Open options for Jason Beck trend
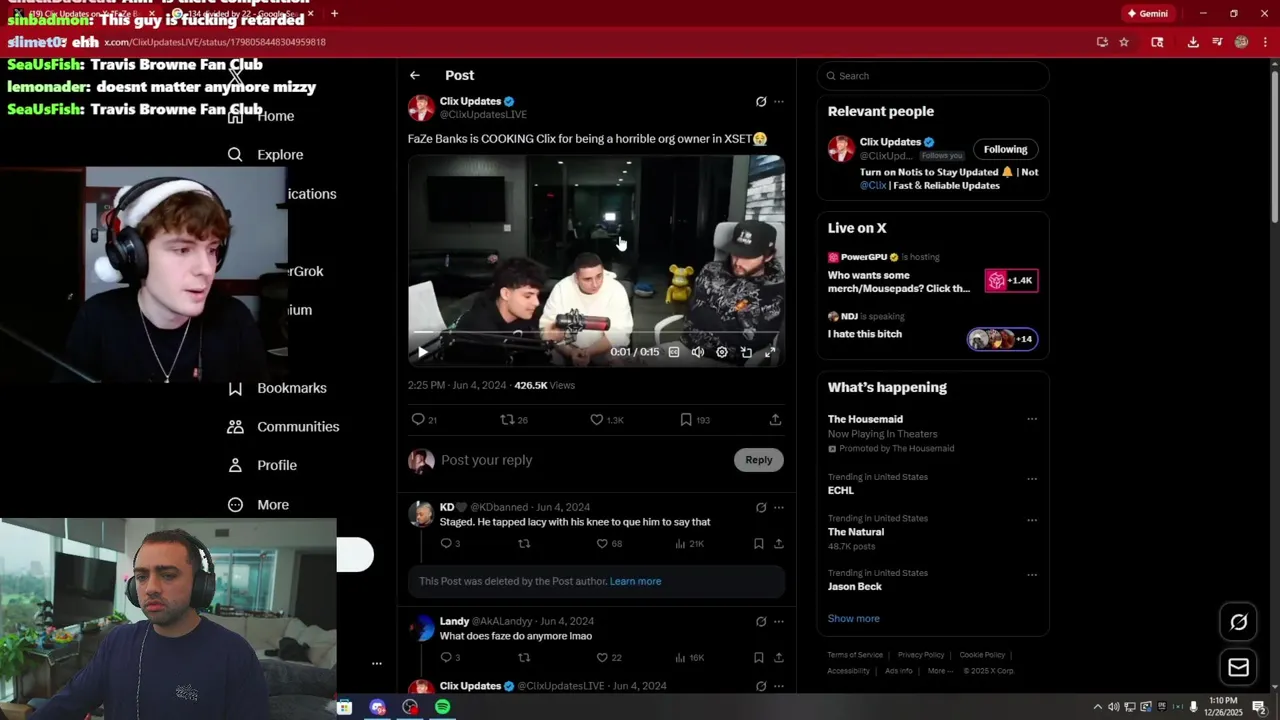The width and height of the screenshot is (1280, 720). [1032, 575]
